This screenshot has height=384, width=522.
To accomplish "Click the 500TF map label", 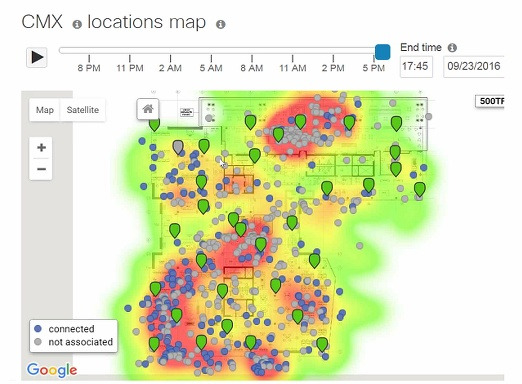I will tap(490, 101).
